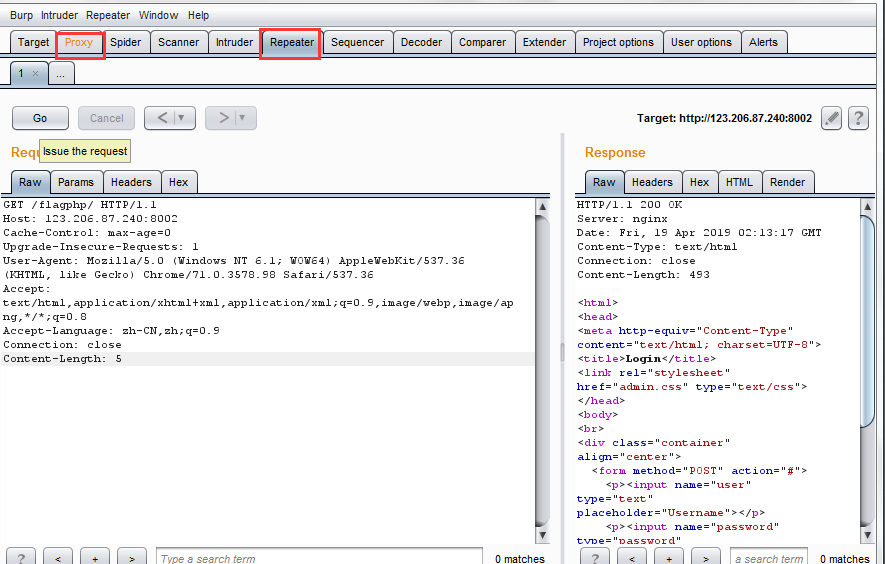The width and height of the screenshot is (885, 564).
Task: Click previous match button in request search
Action: point(58,558)
